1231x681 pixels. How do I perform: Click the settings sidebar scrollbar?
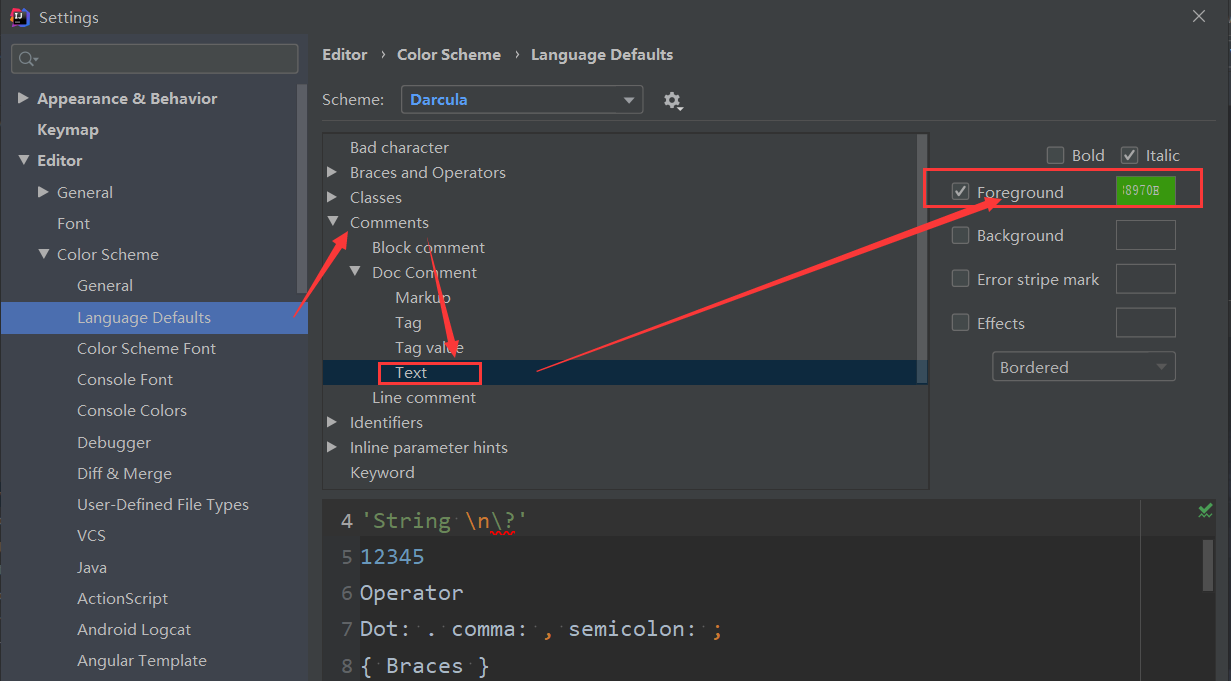(x=302, y=190)
